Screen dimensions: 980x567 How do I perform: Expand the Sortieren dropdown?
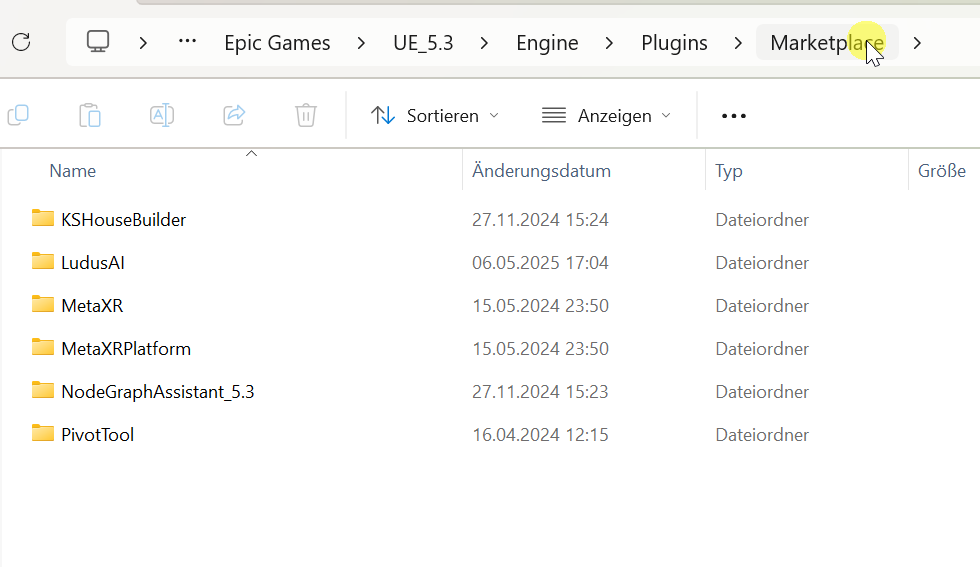[x=435, y=116]
